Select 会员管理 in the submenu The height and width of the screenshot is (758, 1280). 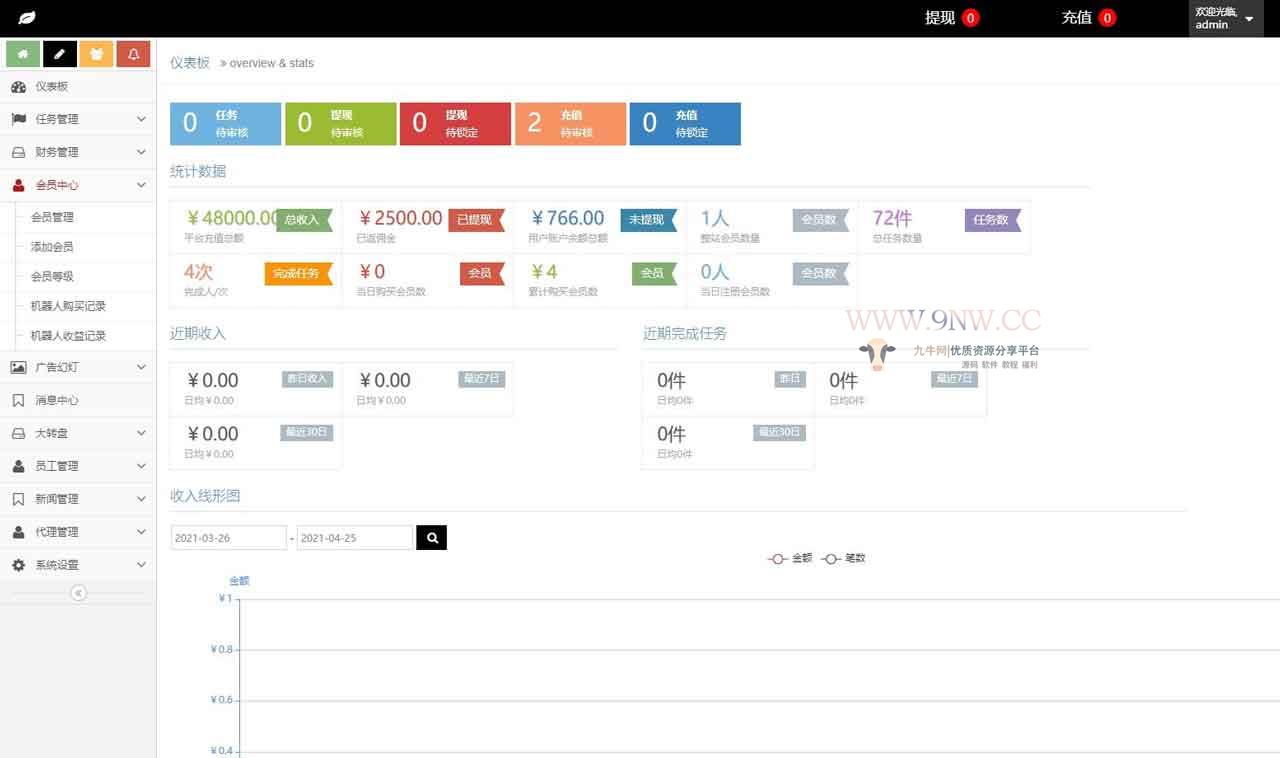[52, 217]
